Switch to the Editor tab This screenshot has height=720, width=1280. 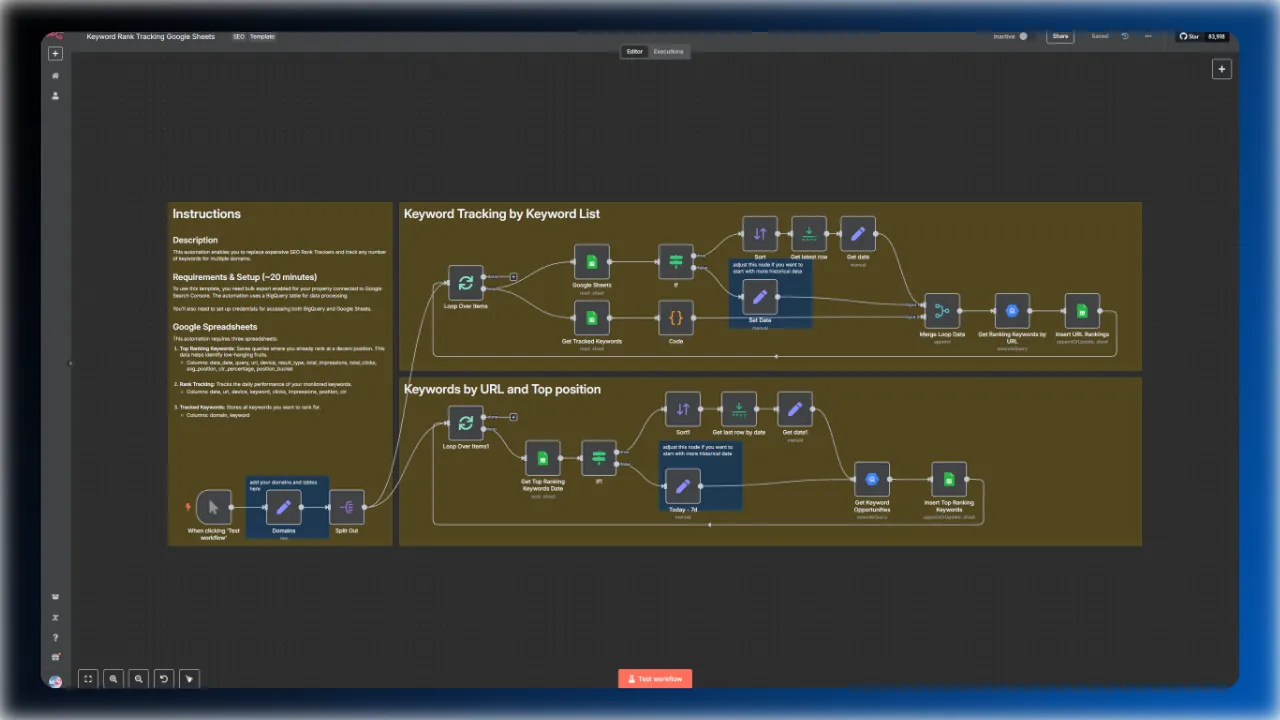(x=635, y=51)
